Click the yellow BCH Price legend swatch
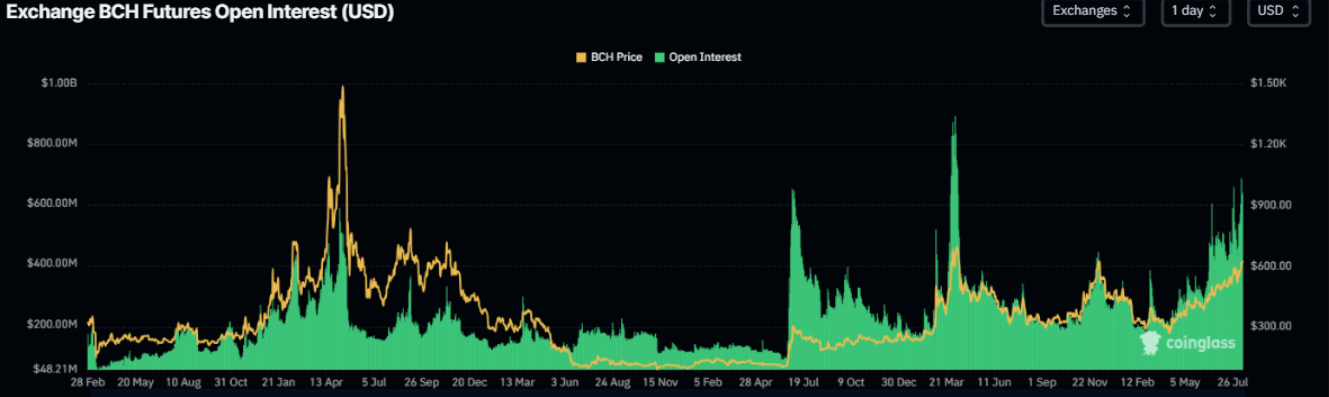Image resolution: width=1329 pixels, height=397 pixels. (583, 58)
